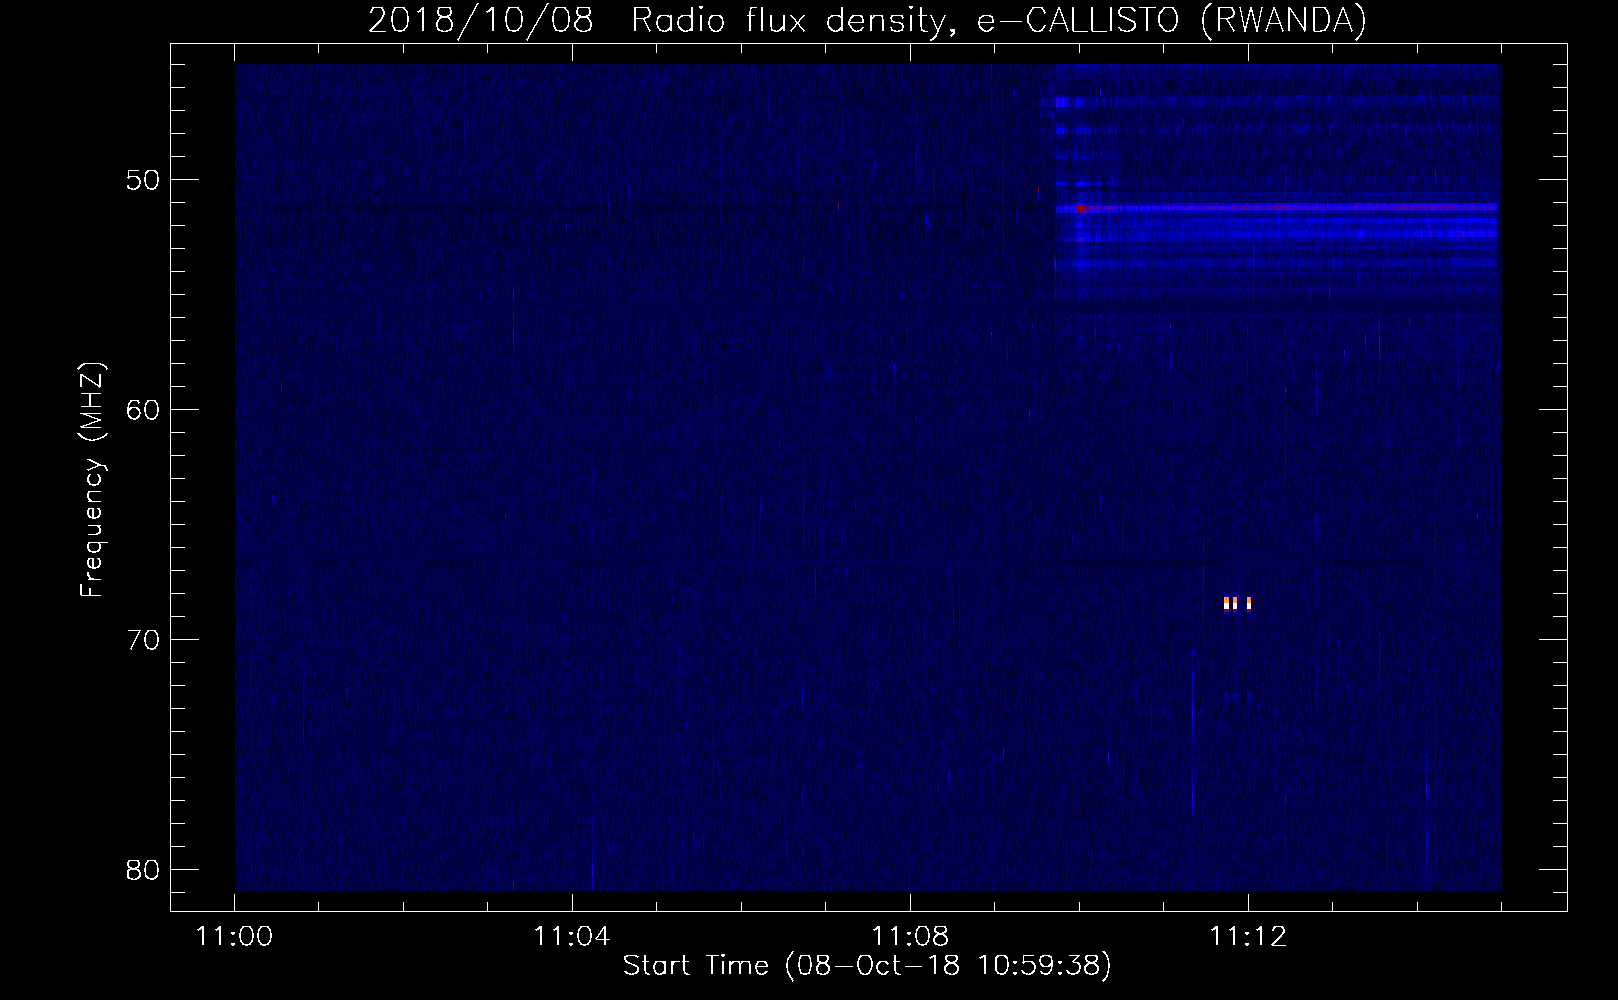Click the 2018/10/08 date in the title
Viewport: 1618px width, 1000px height.
[480, 21]
